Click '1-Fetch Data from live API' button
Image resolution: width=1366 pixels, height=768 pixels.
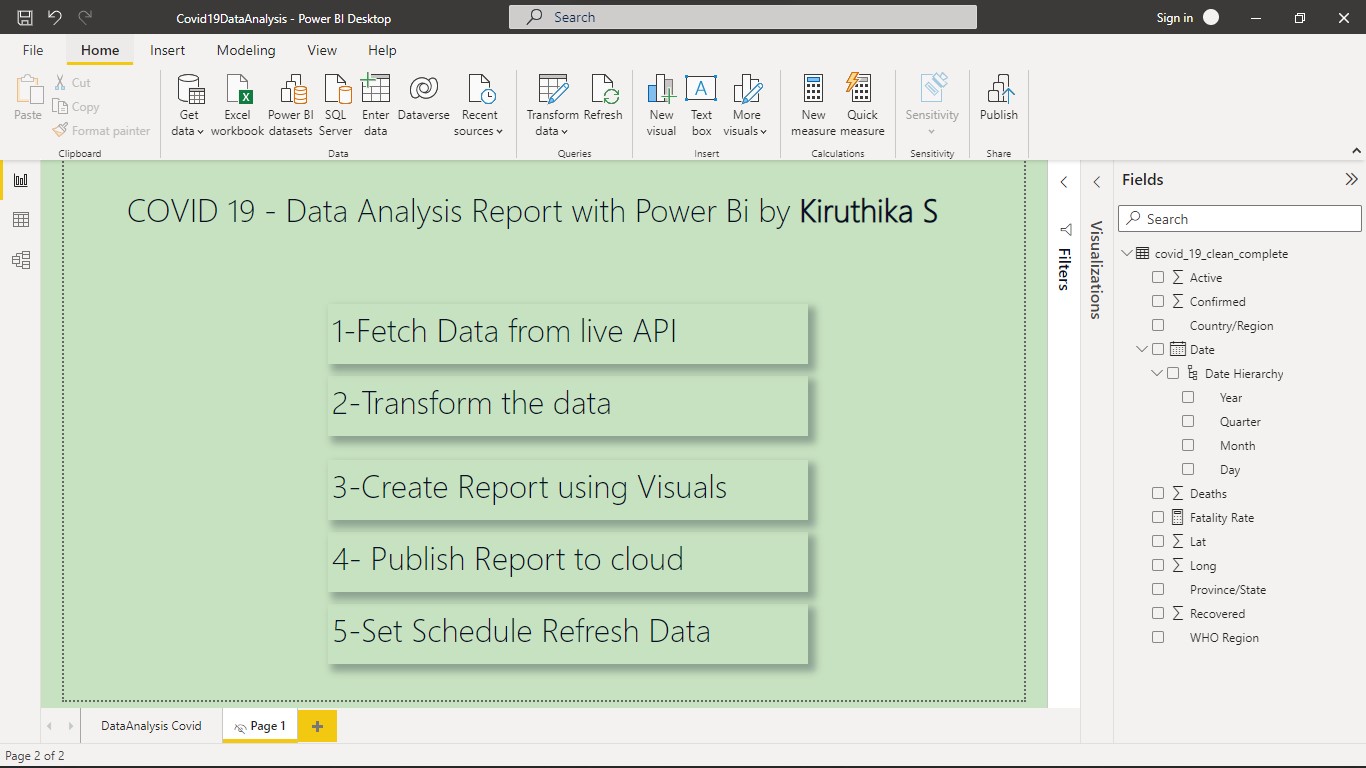(568, 333)
